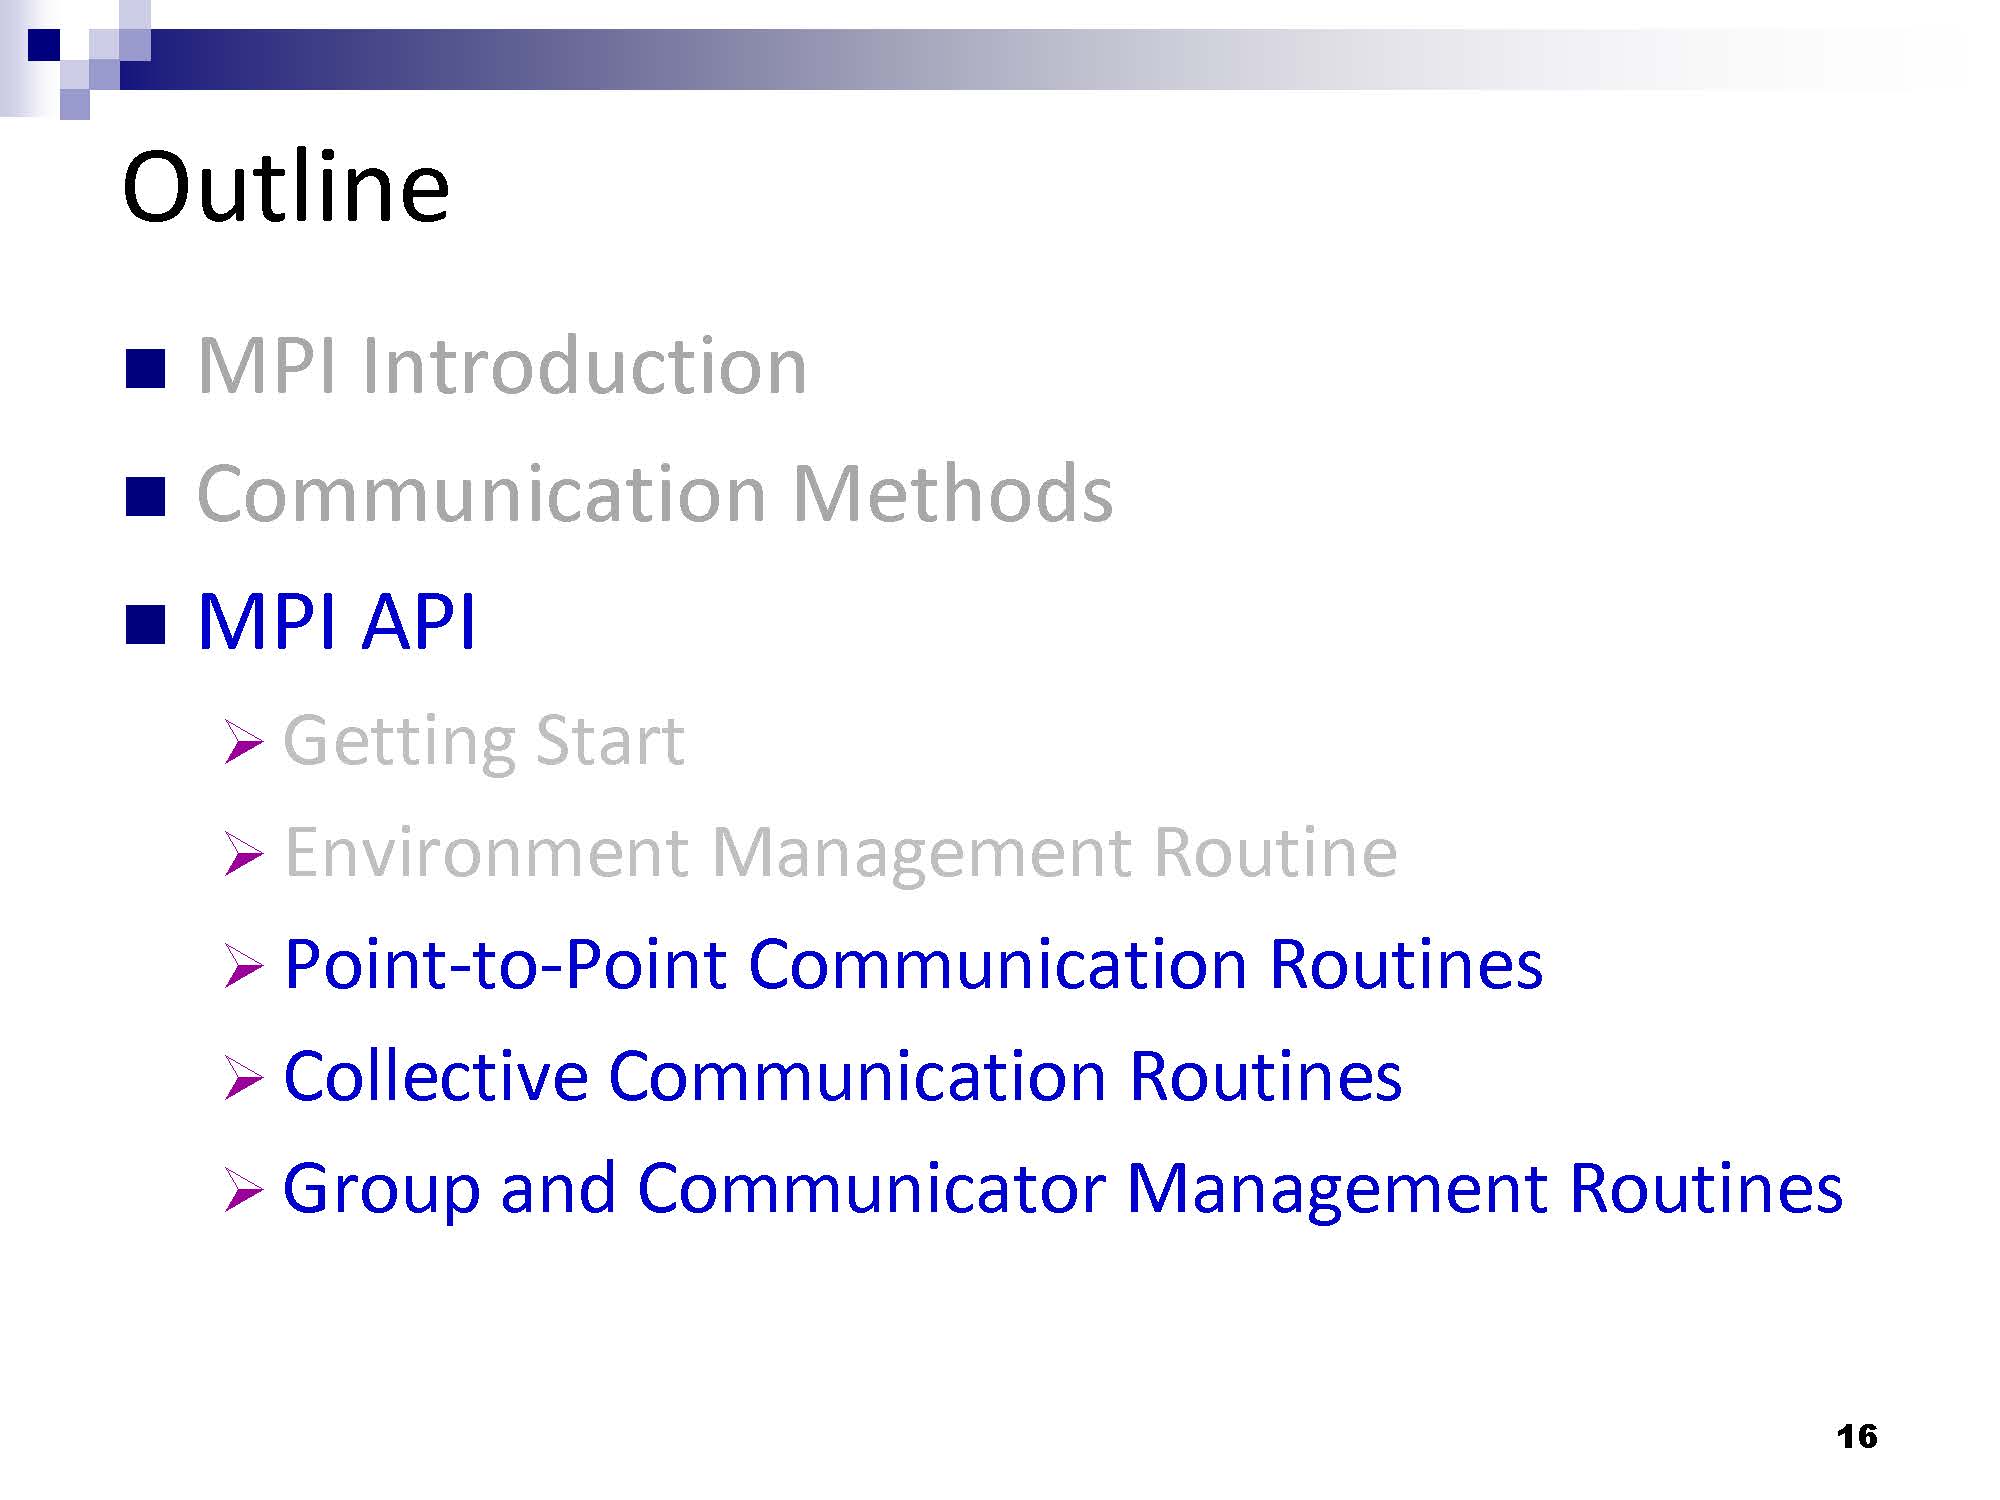Click the square bullet beside MPI API
The width and height of the screenshot is (2000, 1500).
tap(145, 625)
